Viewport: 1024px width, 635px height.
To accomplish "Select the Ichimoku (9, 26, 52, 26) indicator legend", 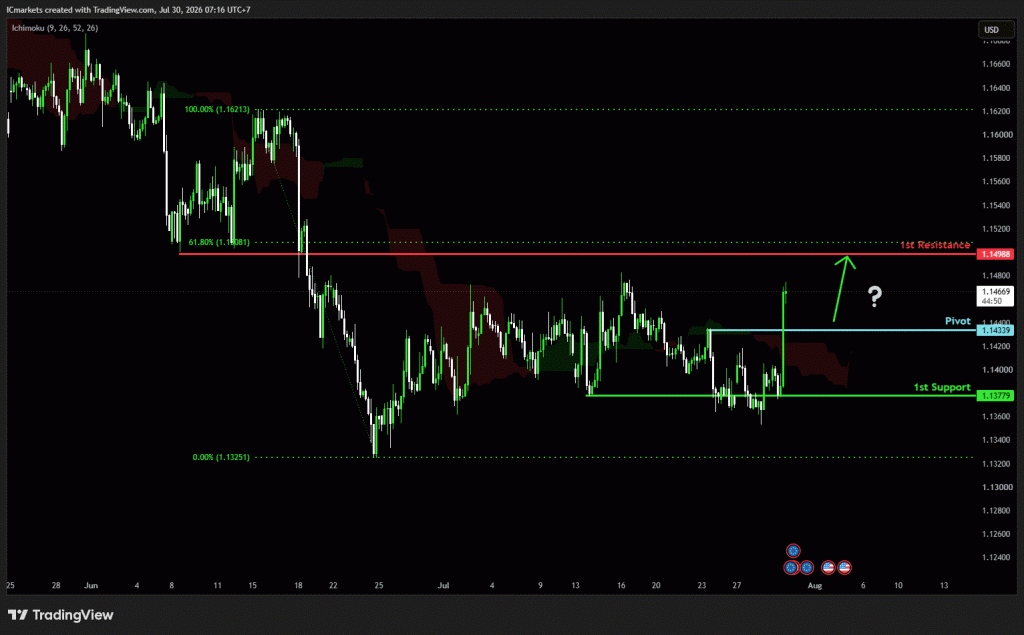I will (x=55, y=28).
